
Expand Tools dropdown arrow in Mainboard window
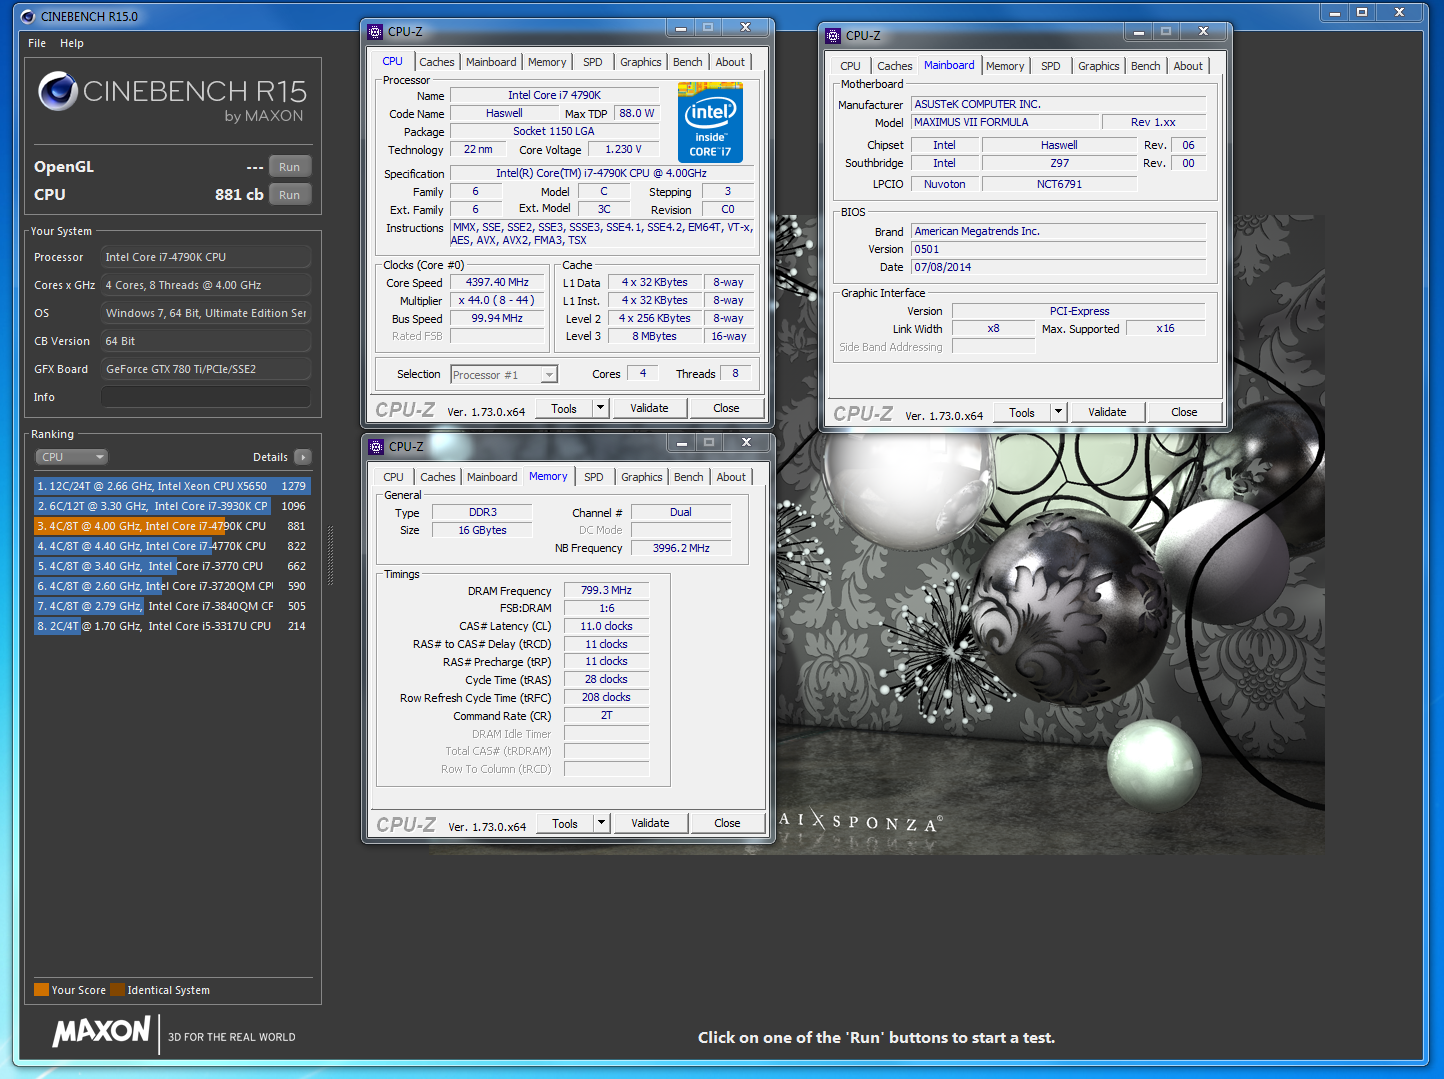1058,412
